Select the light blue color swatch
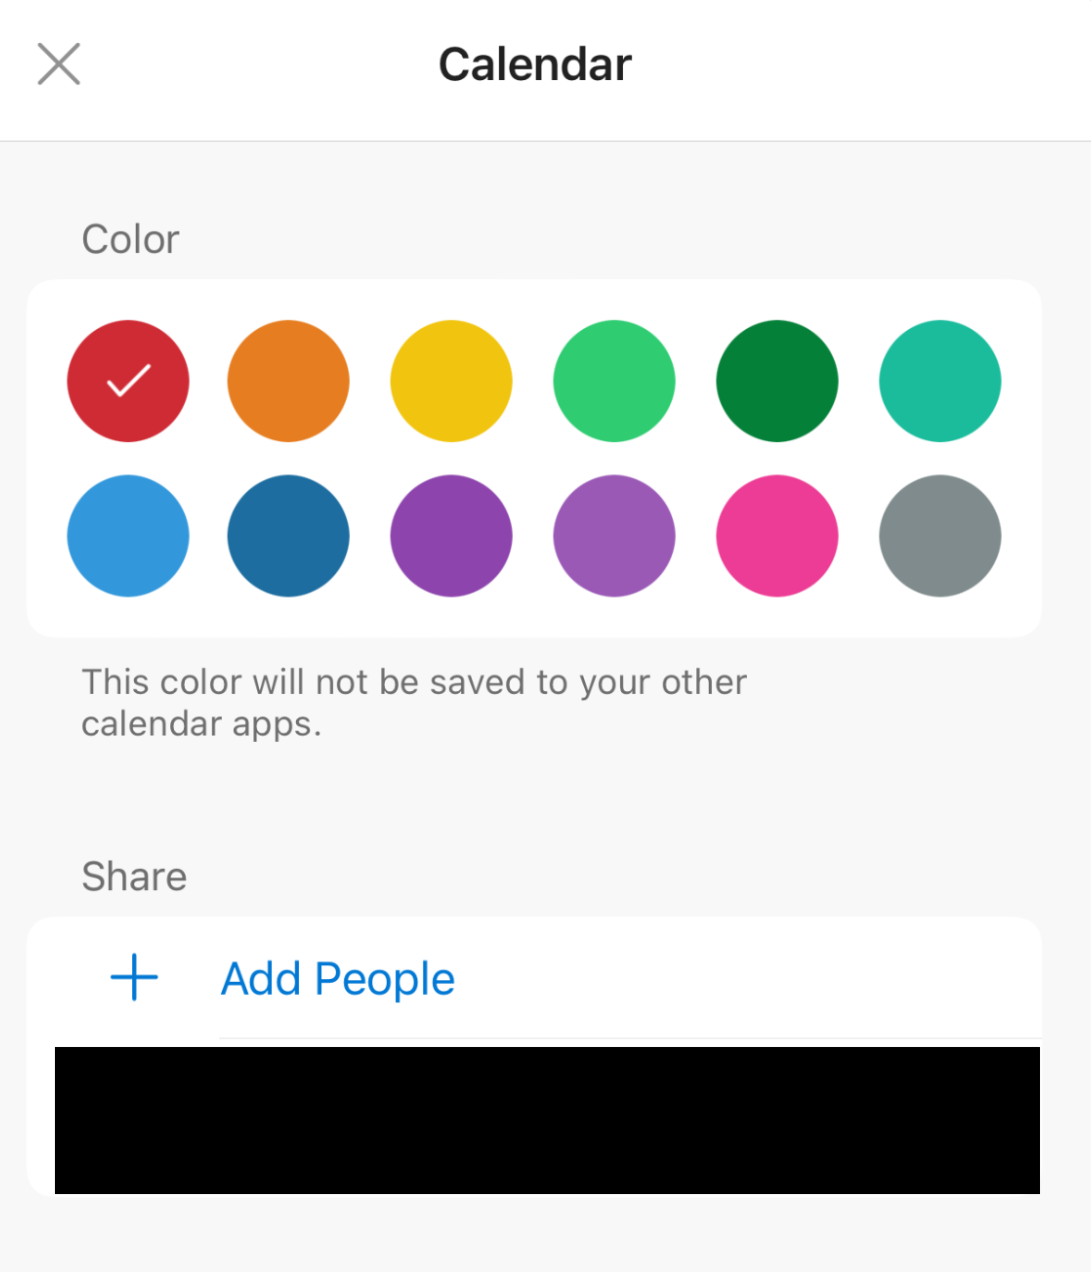This screenshot has width=1091, height=1272. pyautogui.click(x=128, y=536)
